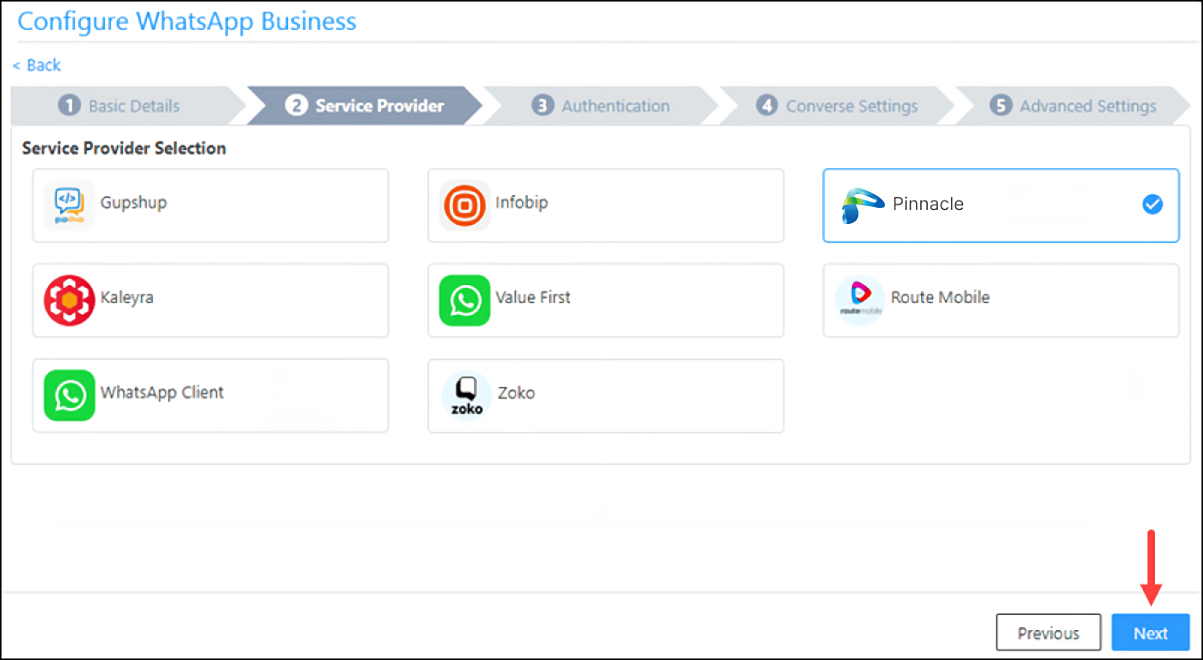Click the Value First WhatsApp icon

click(464, 300)
